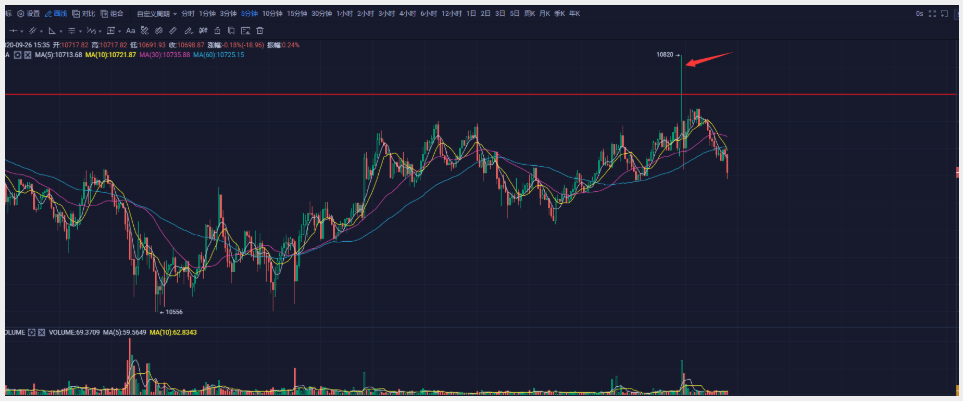The image size is (963, 401).
Task: Select the horizontal line drawing tool
Action: click(x=13, y=31)
